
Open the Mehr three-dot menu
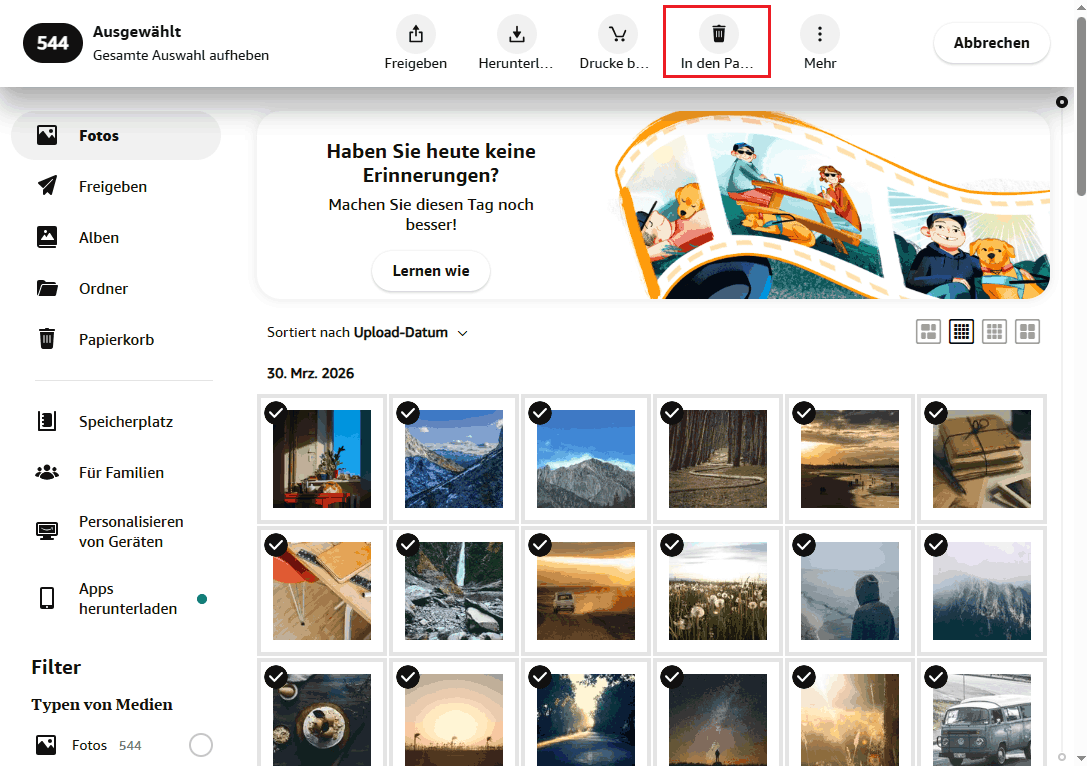coord(819,35)
